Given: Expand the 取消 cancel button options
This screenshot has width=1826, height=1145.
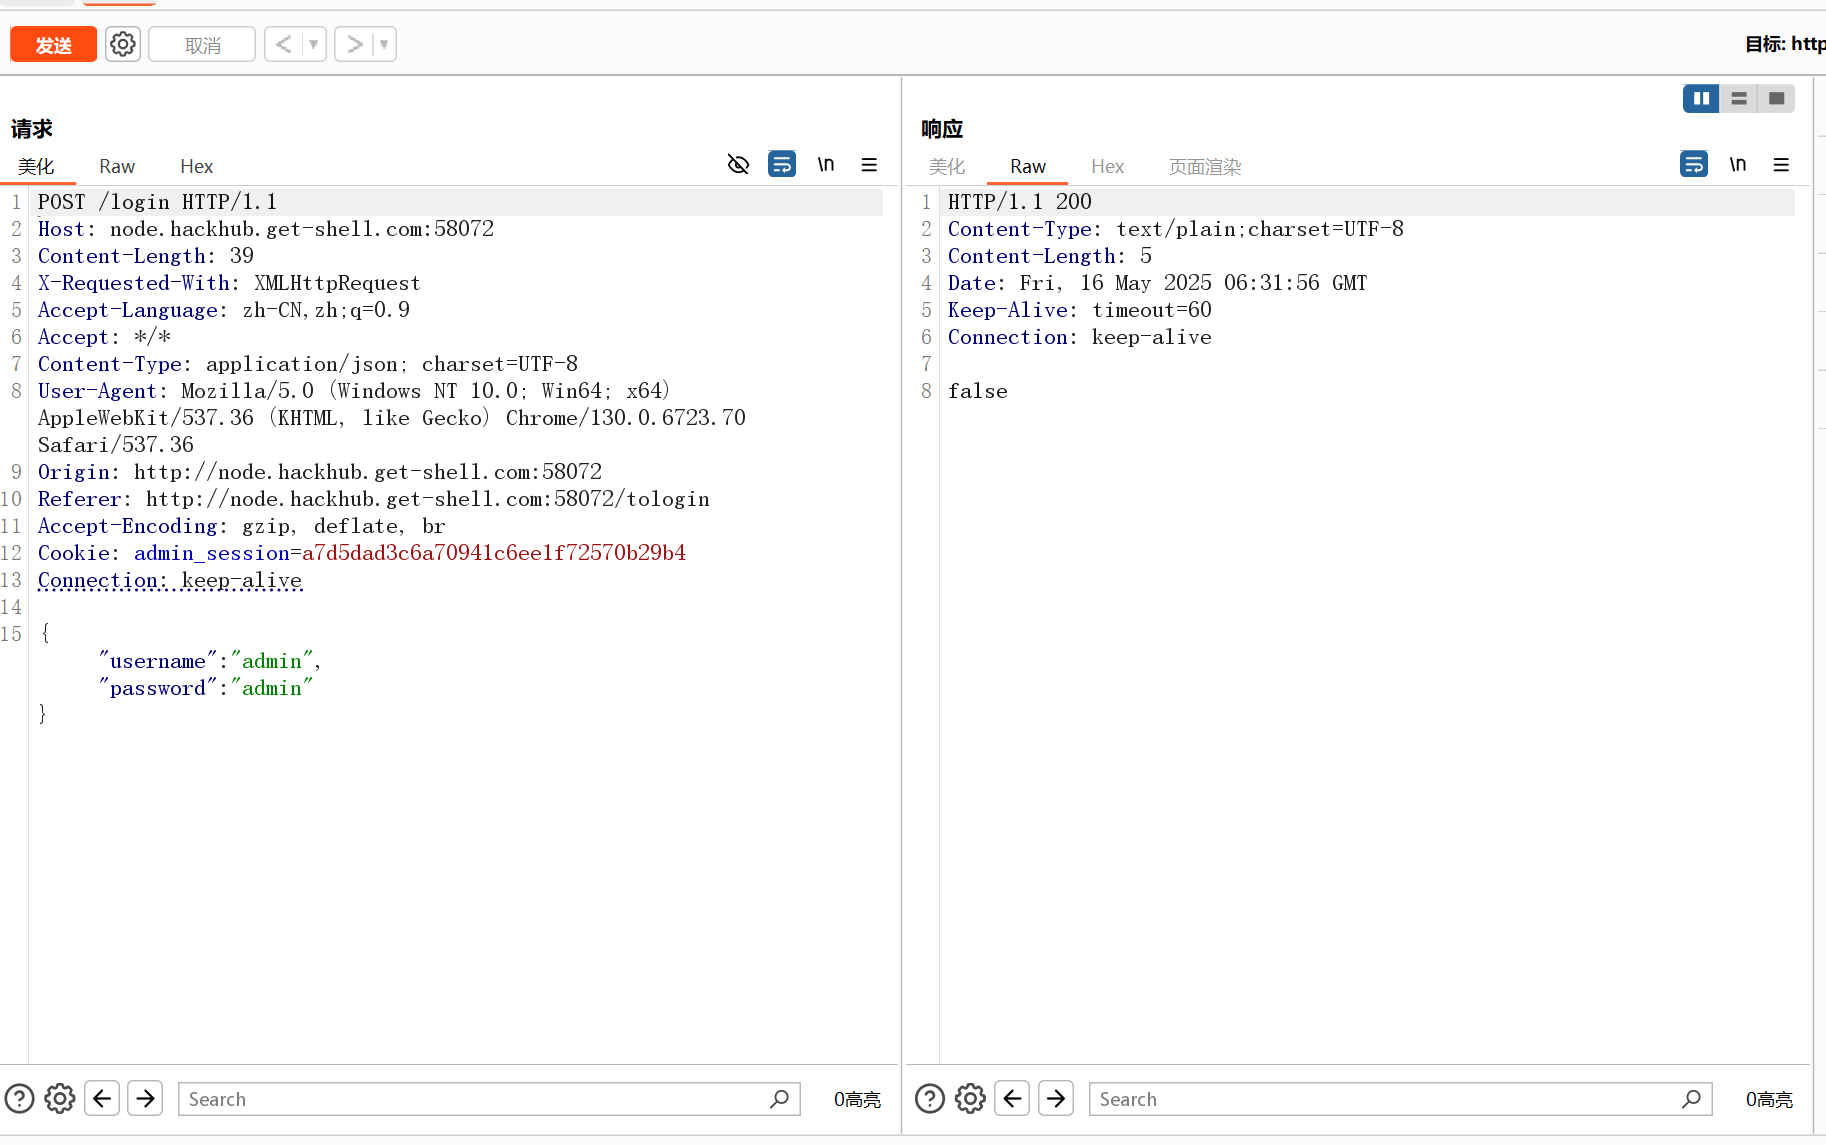Looking at the screenshot, I should [201, 44].
